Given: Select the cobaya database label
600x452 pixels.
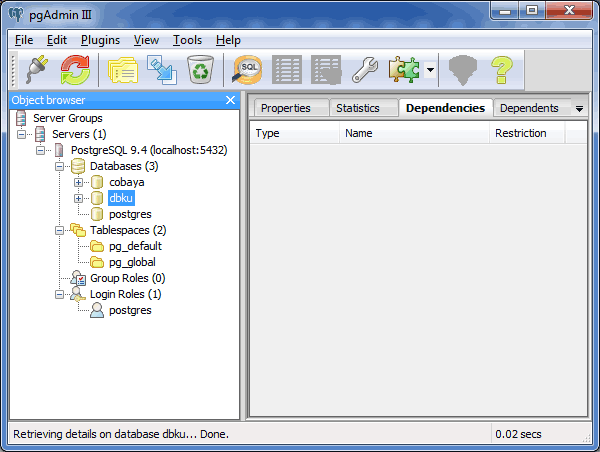Looking at the screenshot, I should 127,182.
